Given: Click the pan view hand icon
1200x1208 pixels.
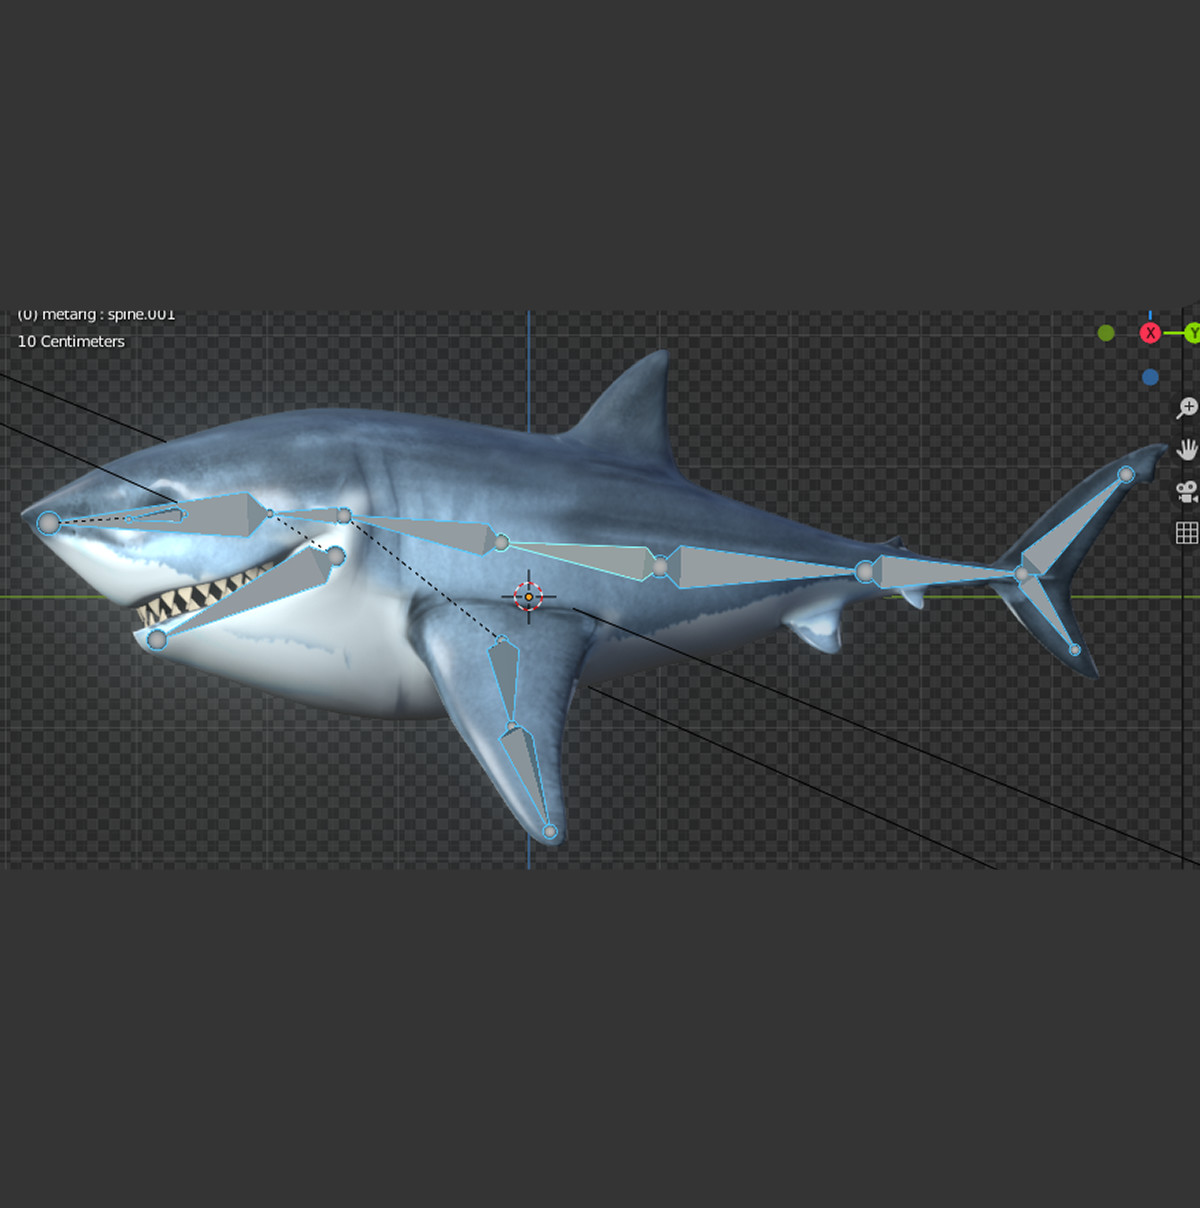Looking at the screenshot, I should click(x=1187, y=449).
